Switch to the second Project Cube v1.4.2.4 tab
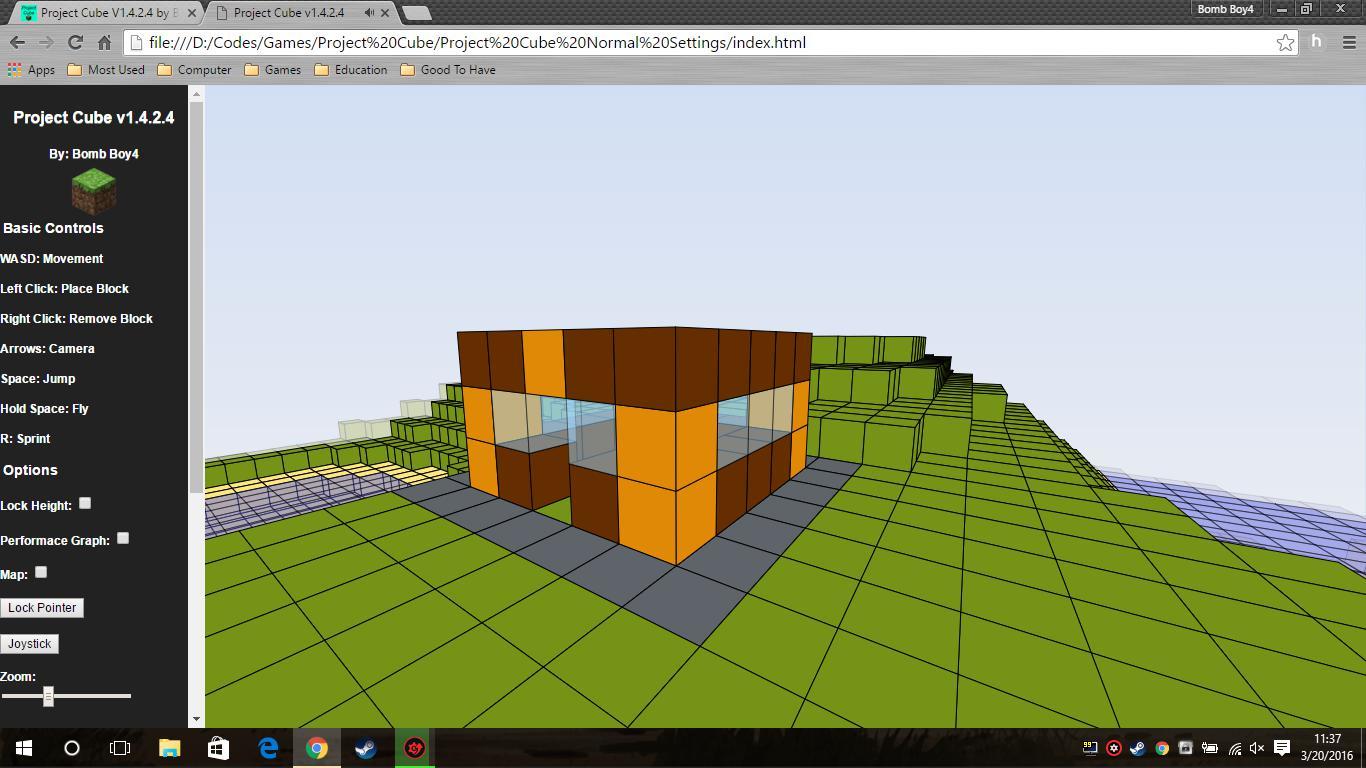Viewport: 1366px width, 768px height. (x=289, y=13)
